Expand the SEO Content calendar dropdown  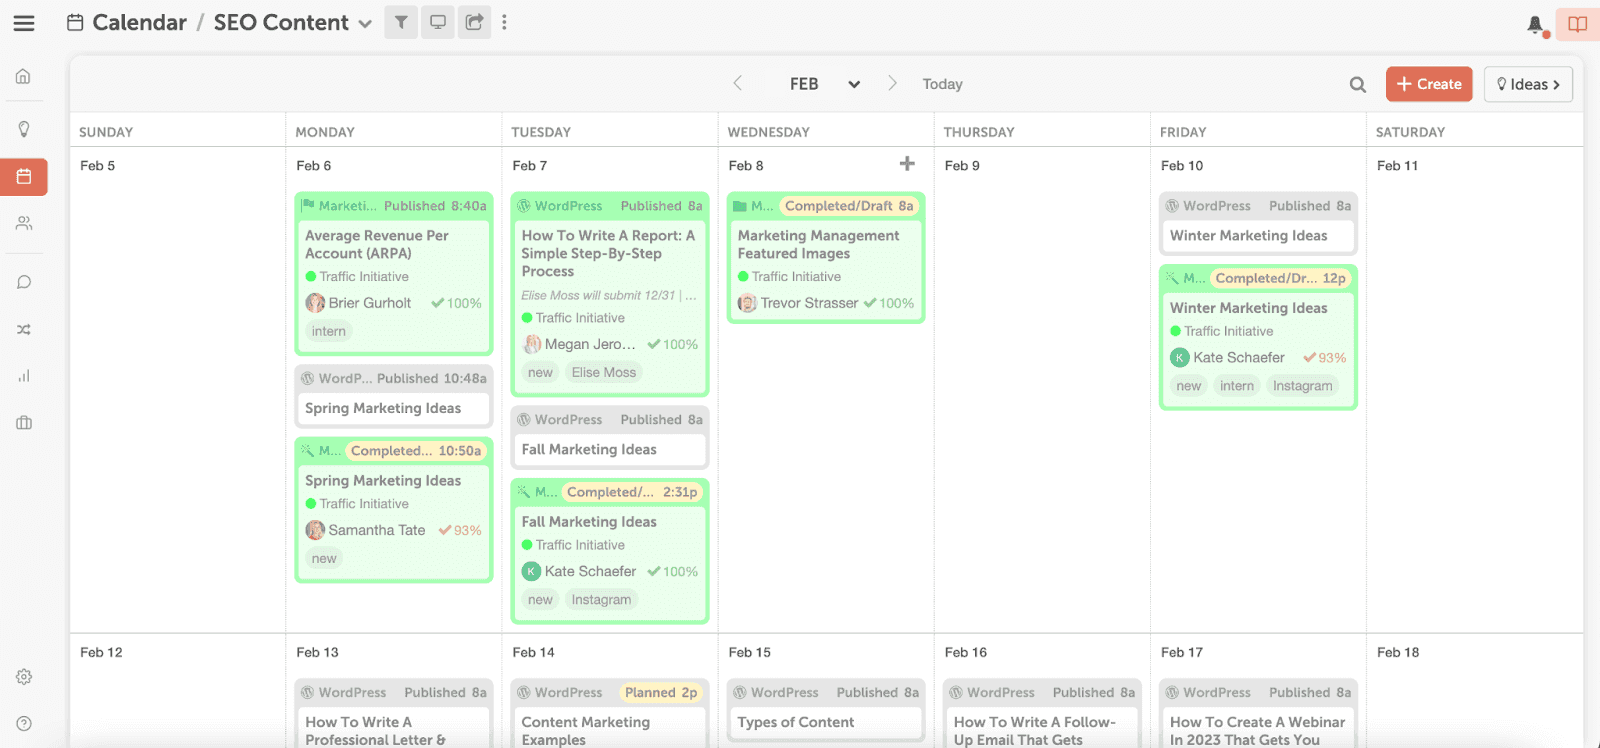[365, 24]
